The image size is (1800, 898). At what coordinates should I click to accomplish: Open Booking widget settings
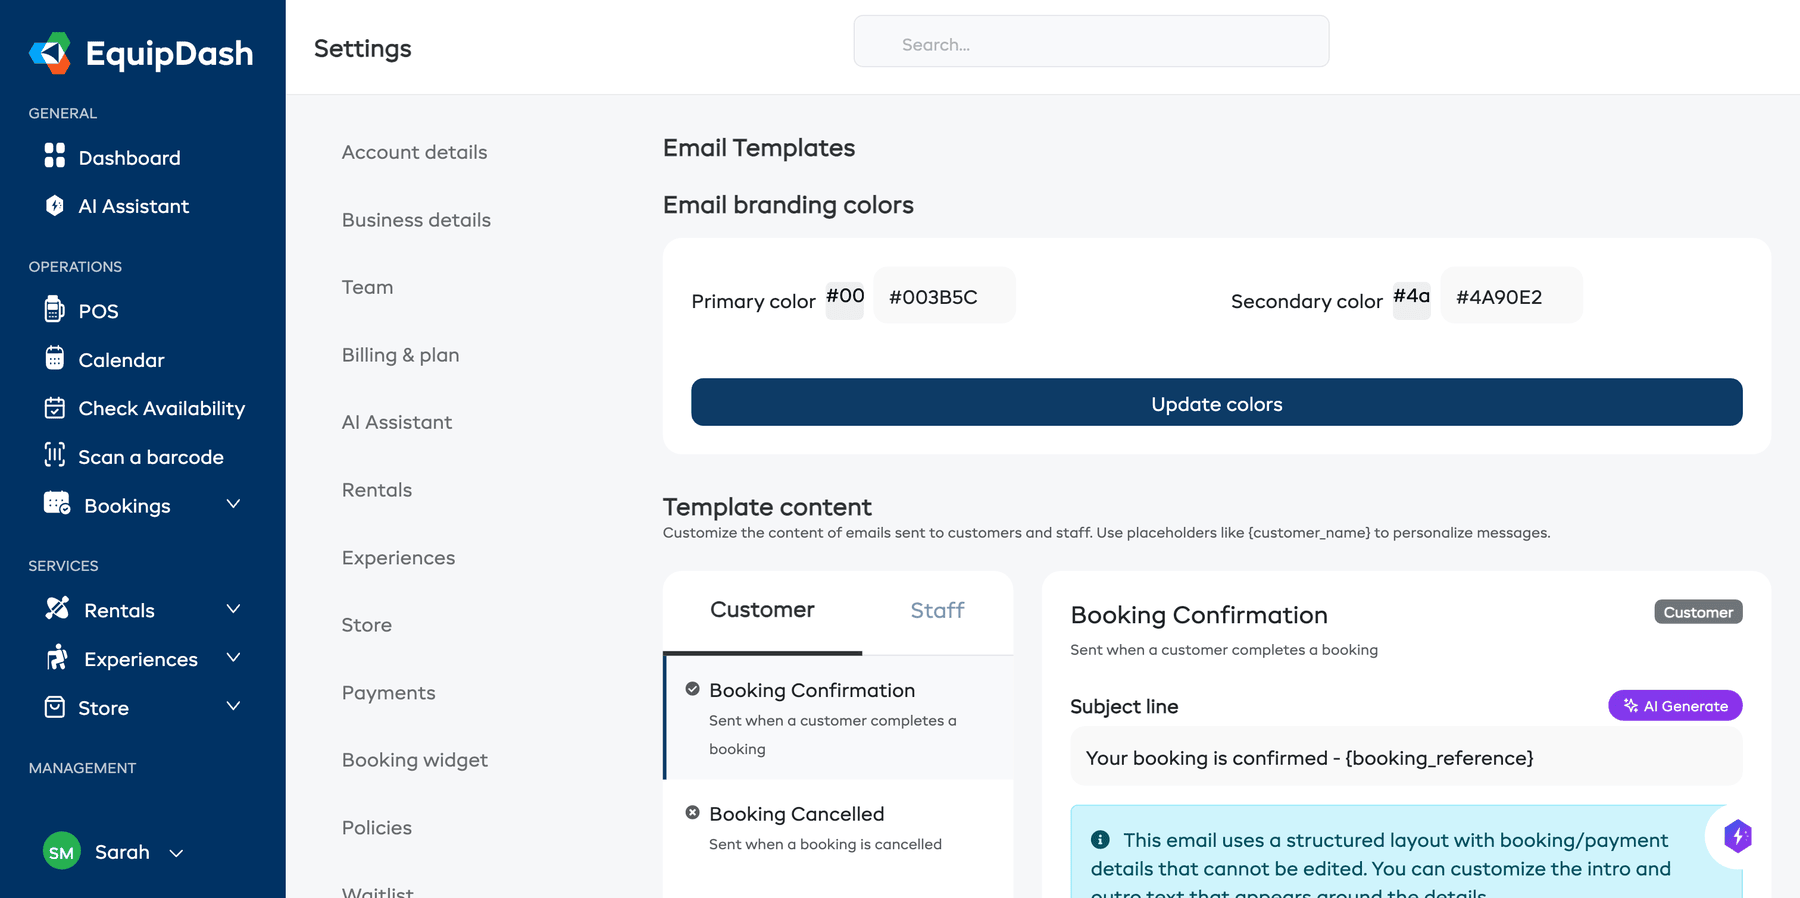pyautogui.click(x=414, y=760)
